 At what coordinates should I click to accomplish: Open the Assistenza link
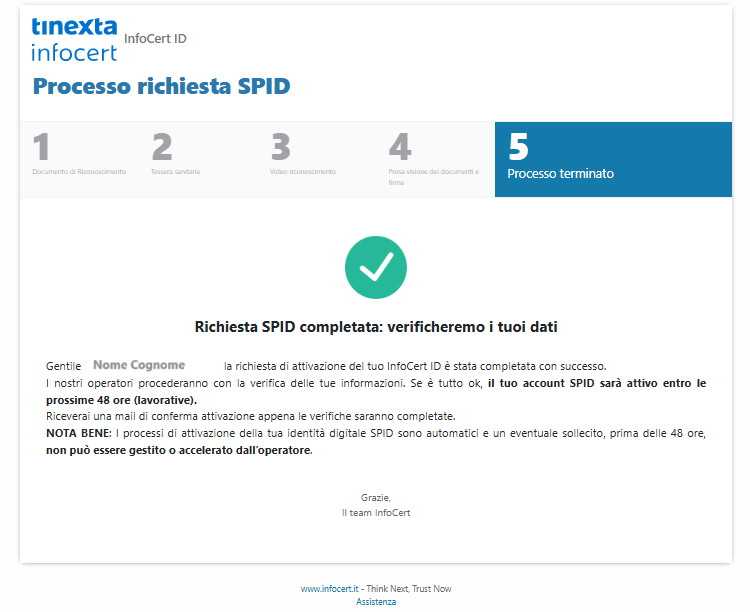376,602
